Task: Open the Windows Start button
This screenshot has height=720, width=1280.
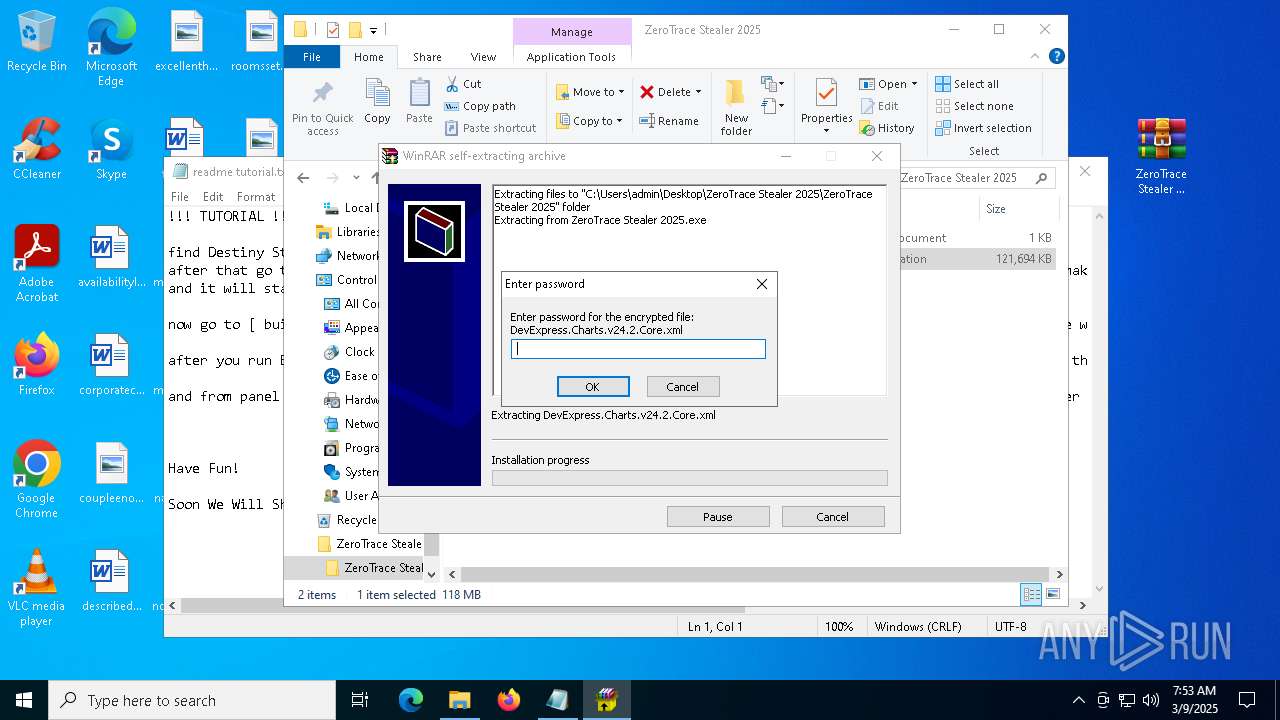Action: click(24, 700)
